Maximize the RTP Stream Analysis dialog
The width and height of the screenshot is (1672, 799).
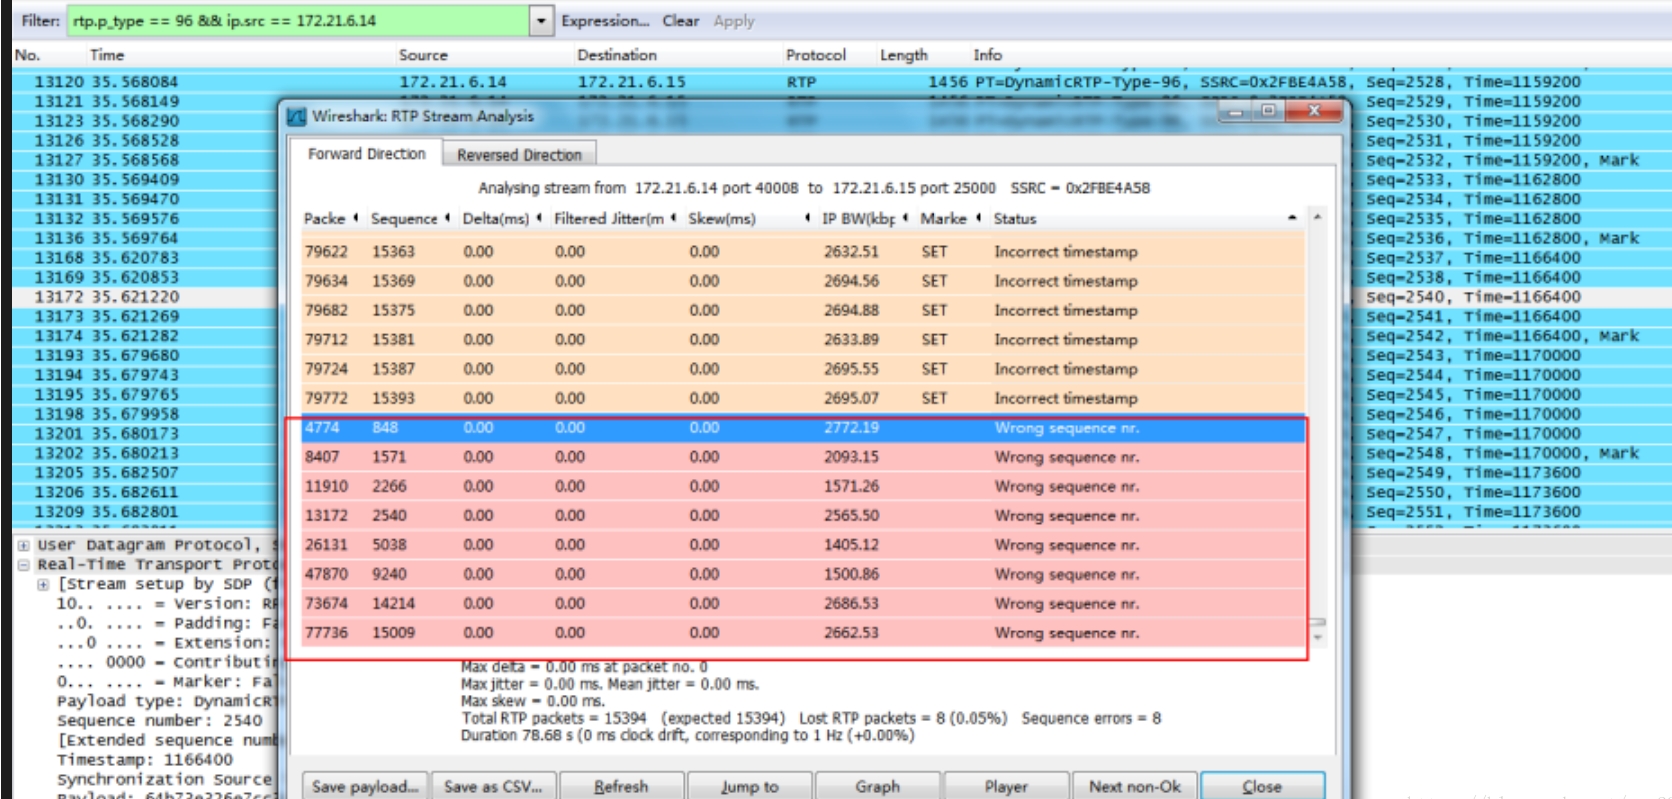pos(1268,110)
